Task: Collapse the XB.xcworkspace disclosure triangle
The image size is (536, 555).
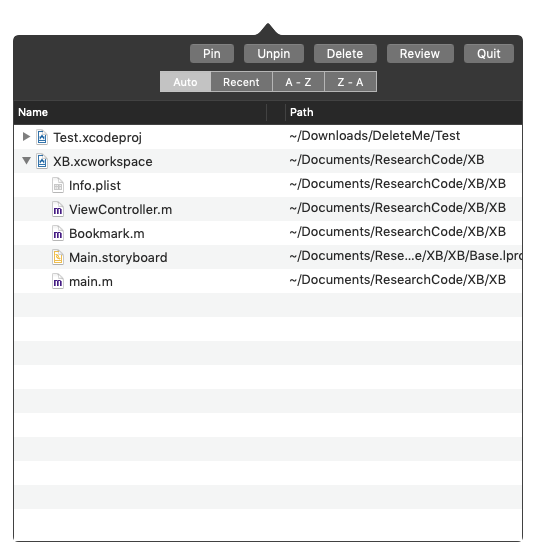Action: click(26, 161)
